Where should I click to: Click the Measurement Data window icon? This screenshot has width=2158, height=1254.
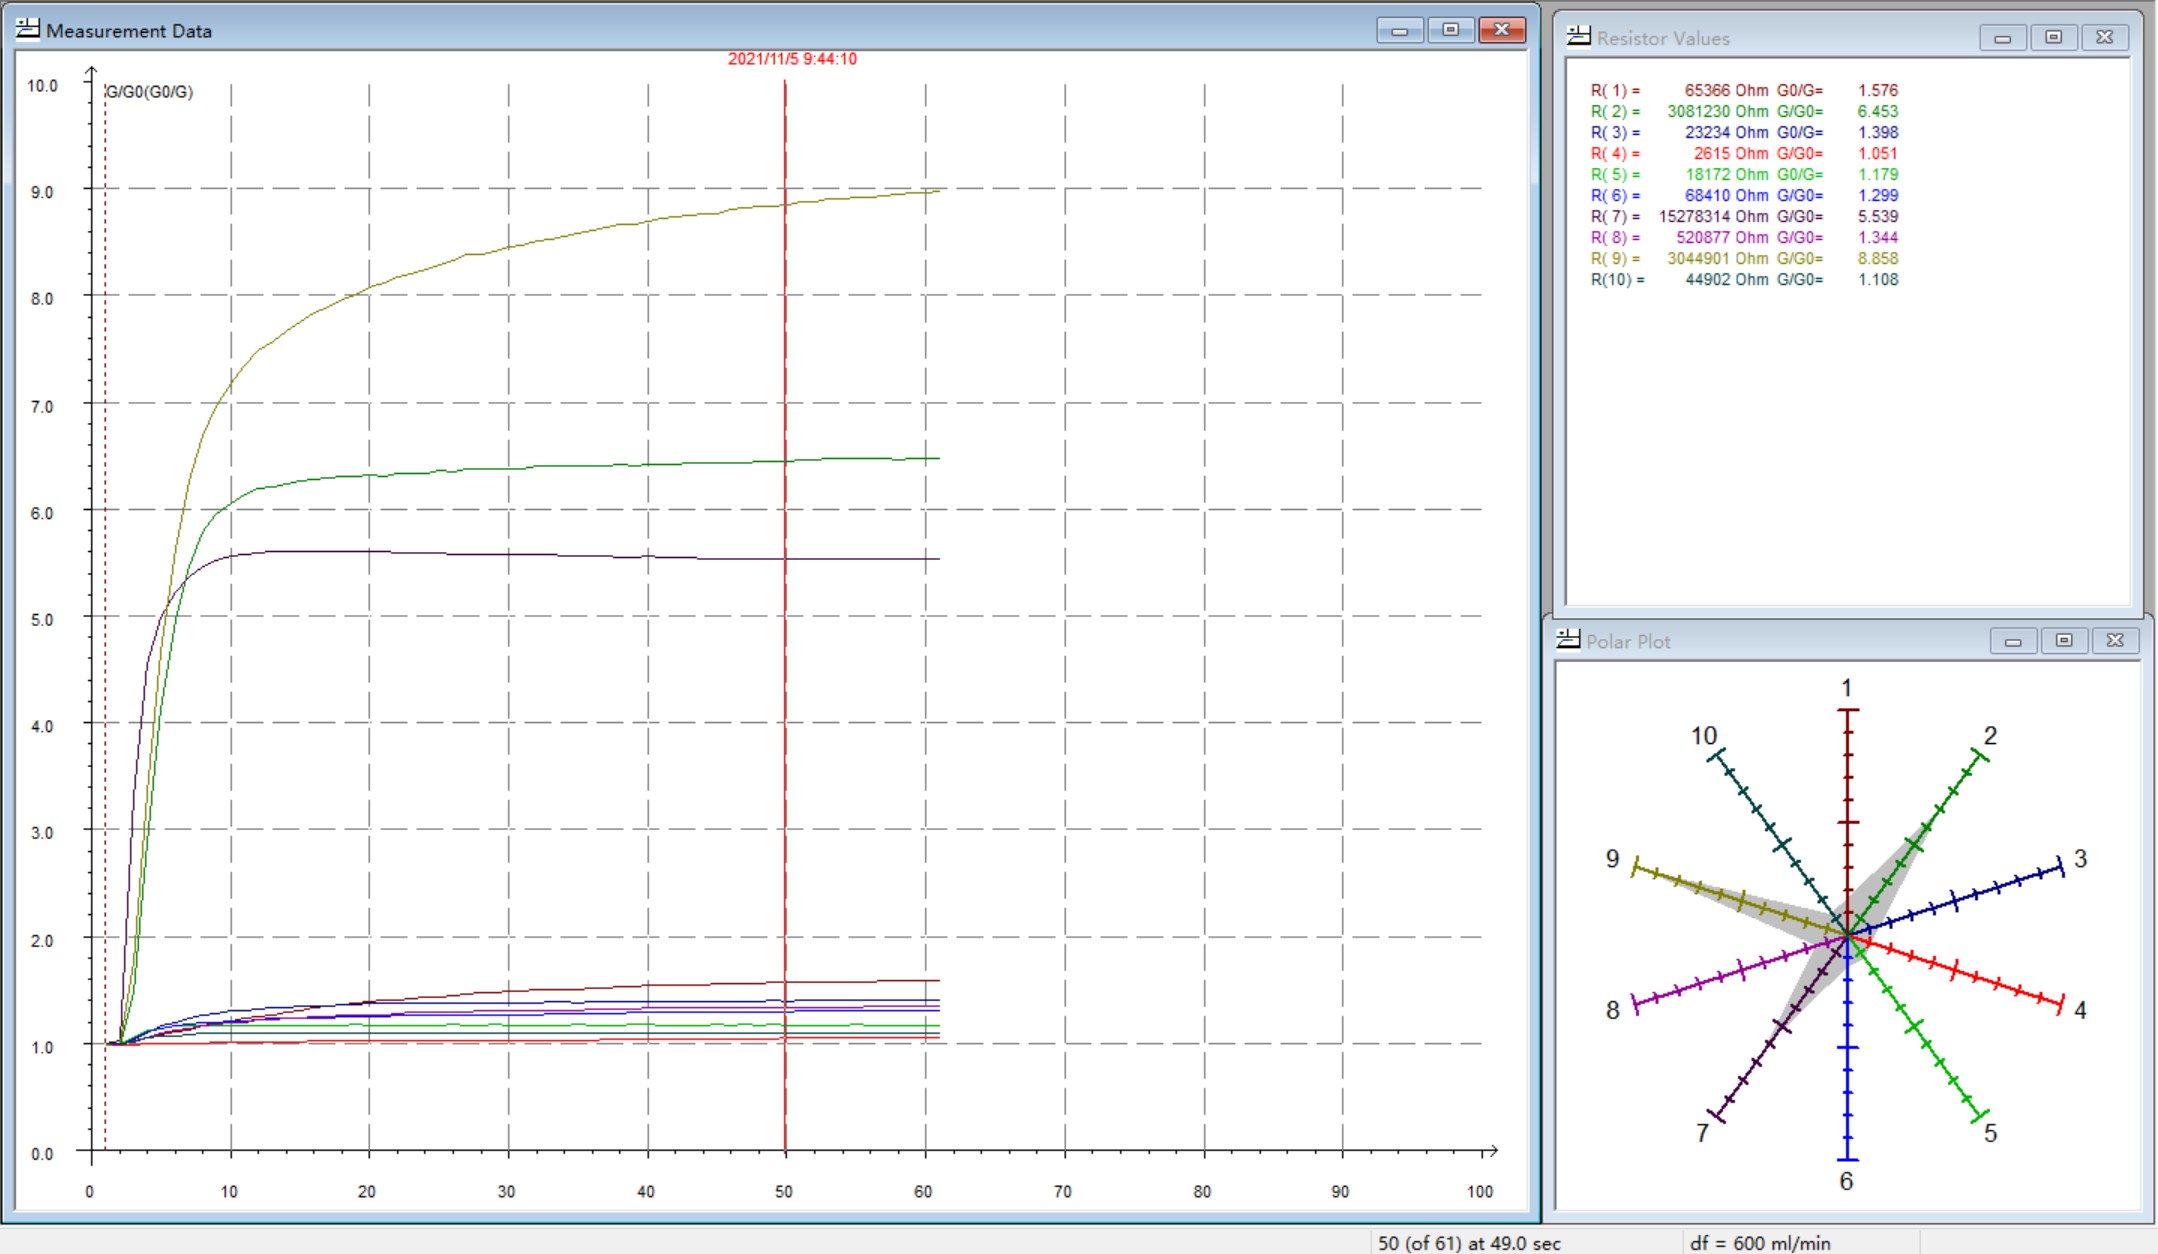(x=28, y=29)
